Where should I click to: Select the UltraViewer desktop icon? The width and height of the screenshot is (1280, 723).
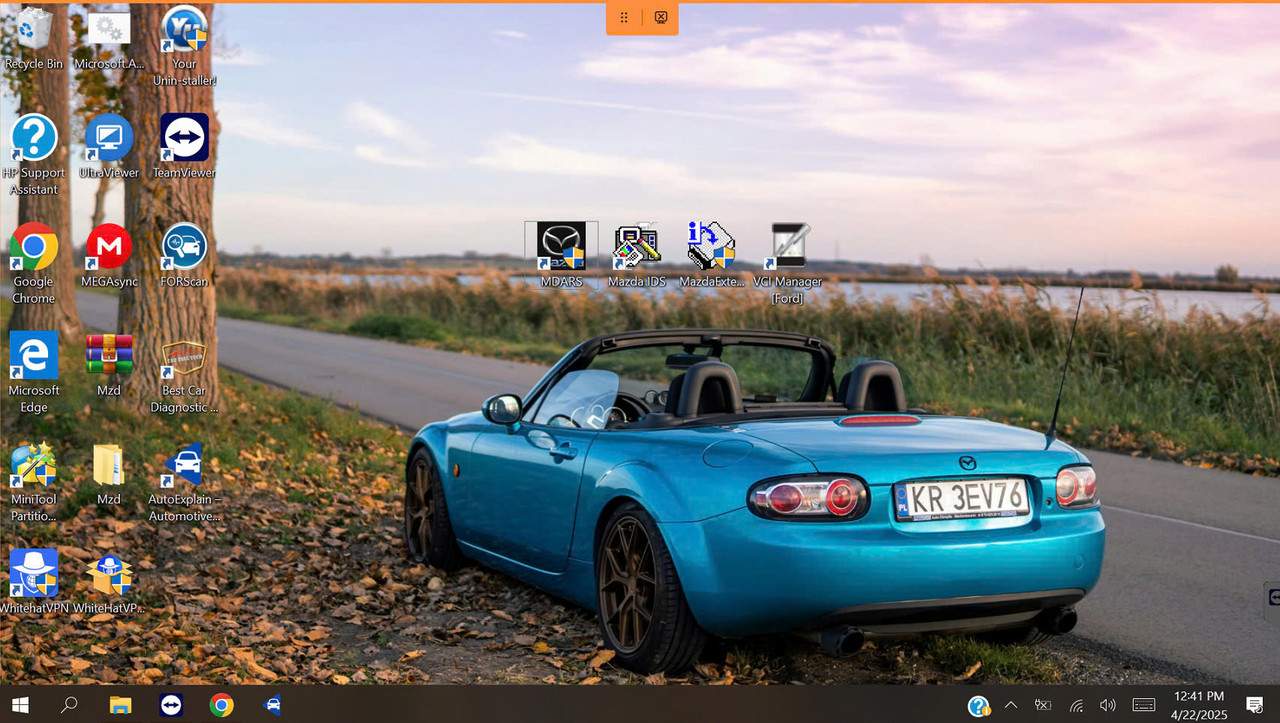coord(109,147)
